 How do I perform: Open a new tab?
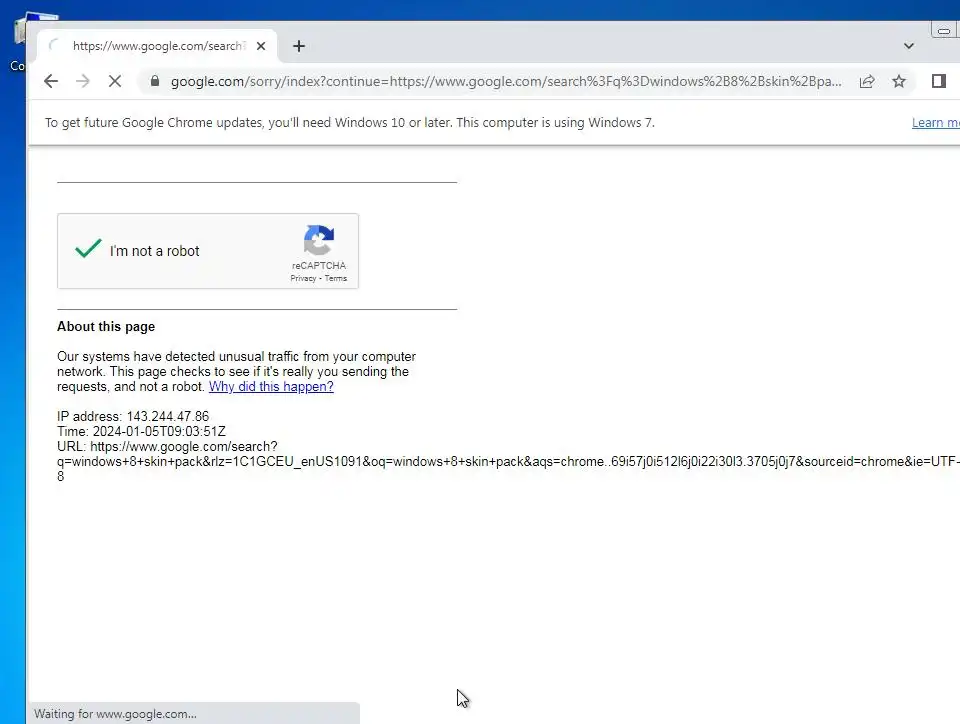coord(299,47)
